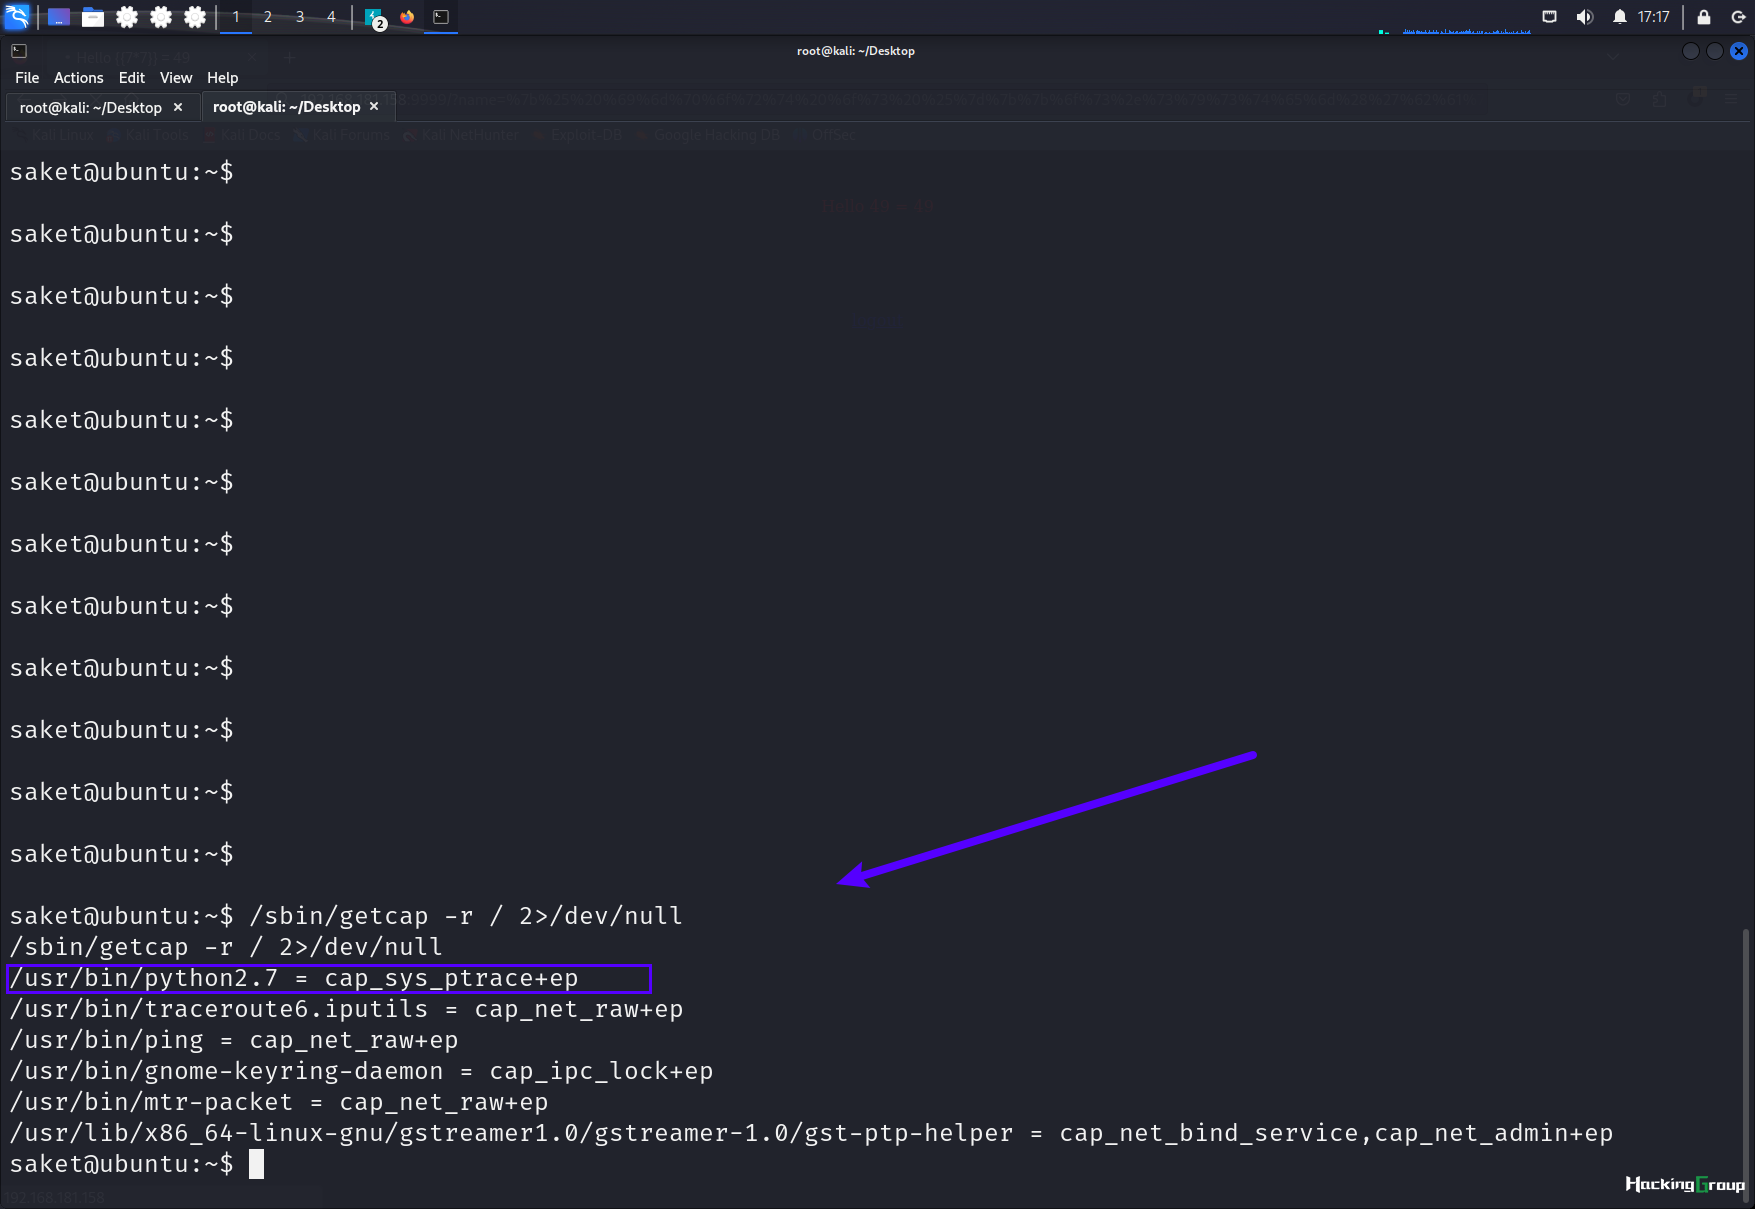Open the Actions menu
The image size is (1755, 1209).
click(x=78, y=78)
